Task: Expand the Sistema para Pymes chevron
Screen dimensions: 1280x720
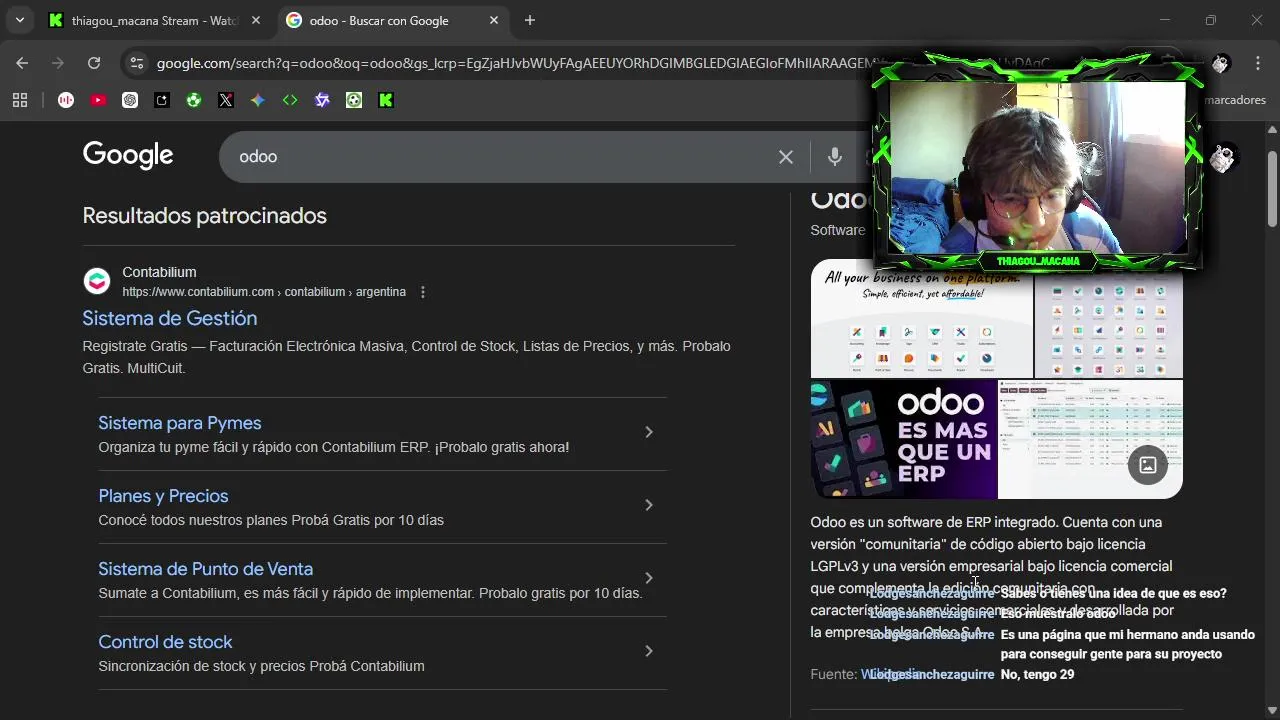Action: [649, 432]
